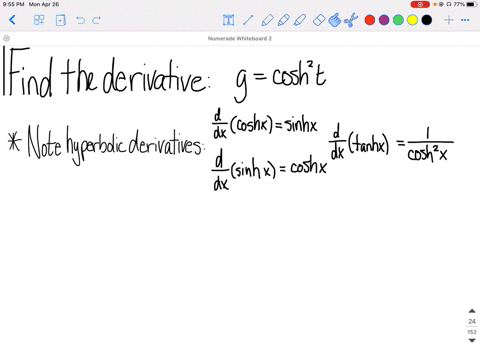This screenshot has height=360, width=480.
Task: Add a new page
Action: (60, 20)
